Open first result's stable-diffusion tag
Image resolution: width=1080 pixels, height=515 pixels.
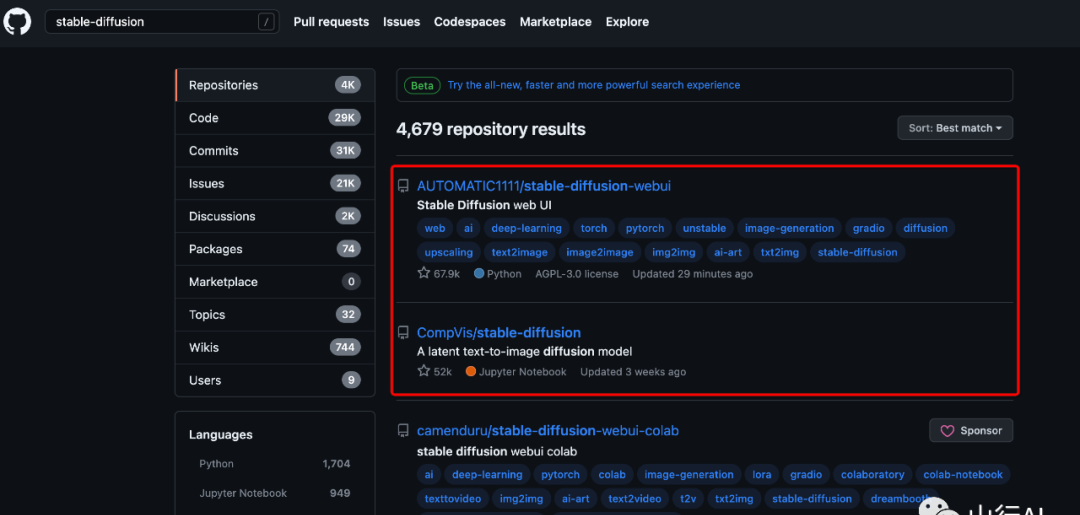[858, 253]
